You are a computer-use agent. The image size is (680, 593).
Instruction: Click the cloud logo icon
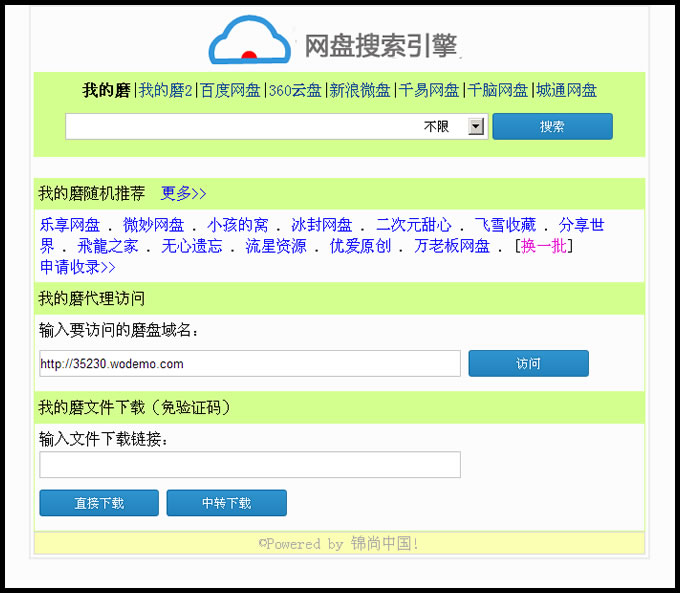click(249, 42)
